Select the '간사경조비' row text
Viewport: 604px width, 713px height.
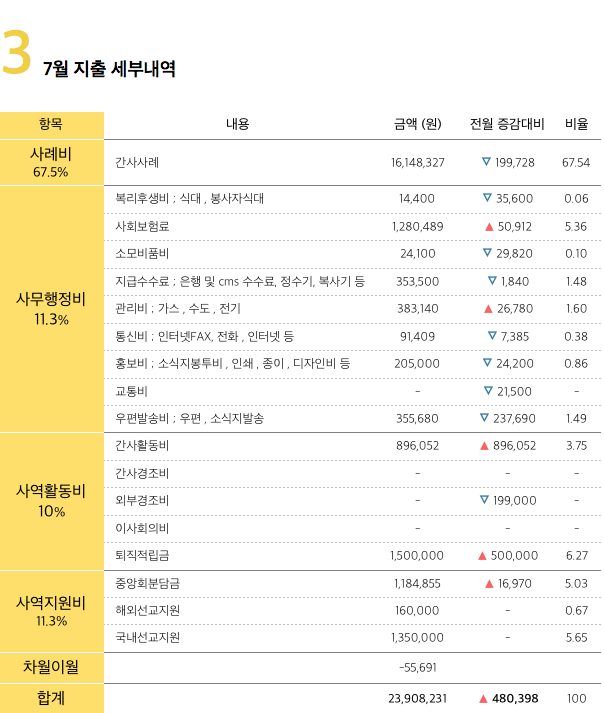[x=142, y=473]
